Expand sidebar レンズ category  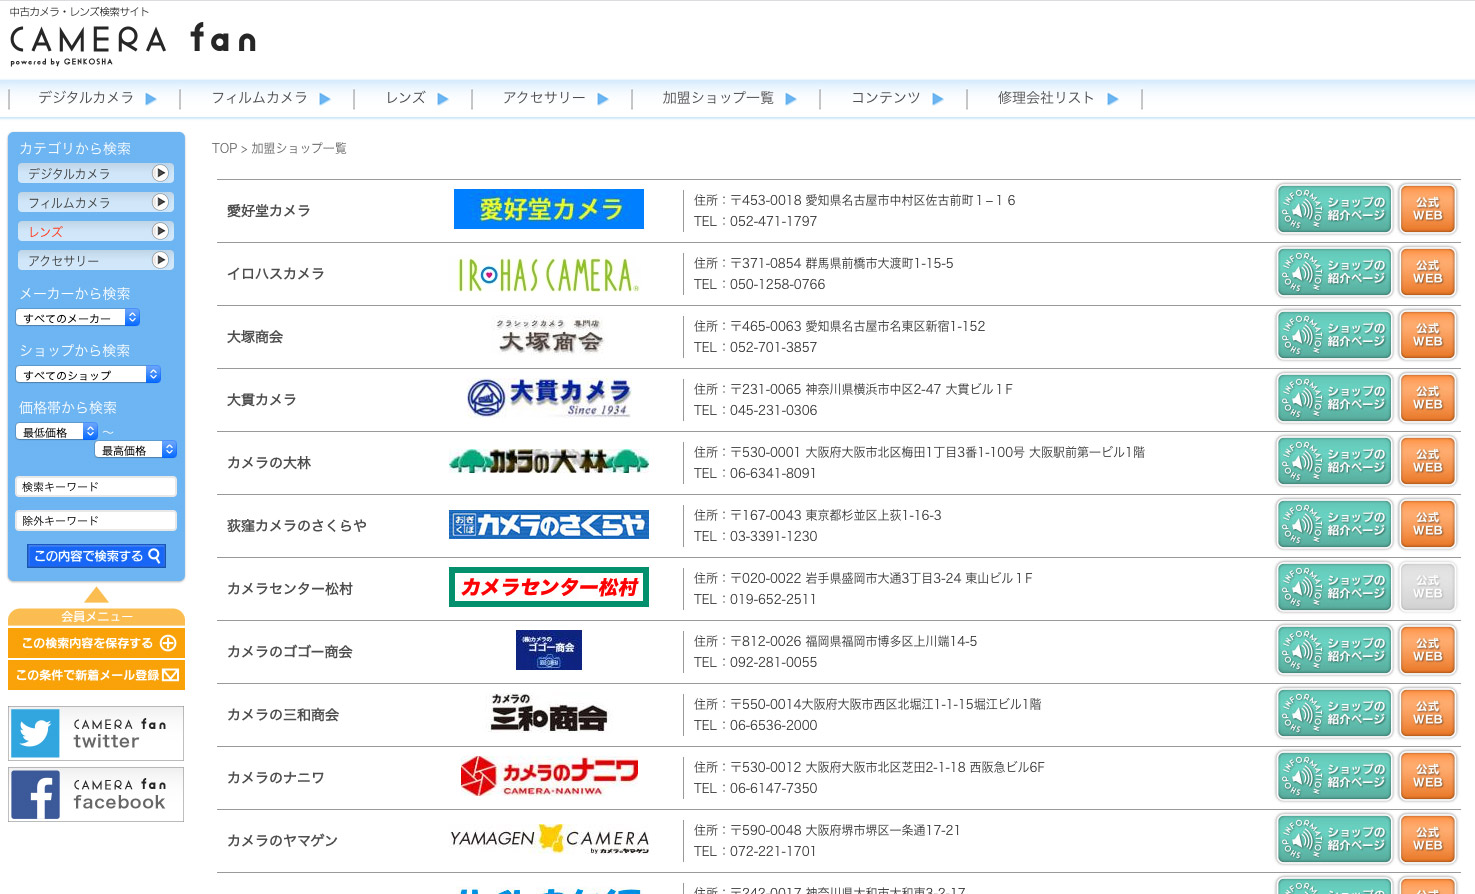[96, 231]
